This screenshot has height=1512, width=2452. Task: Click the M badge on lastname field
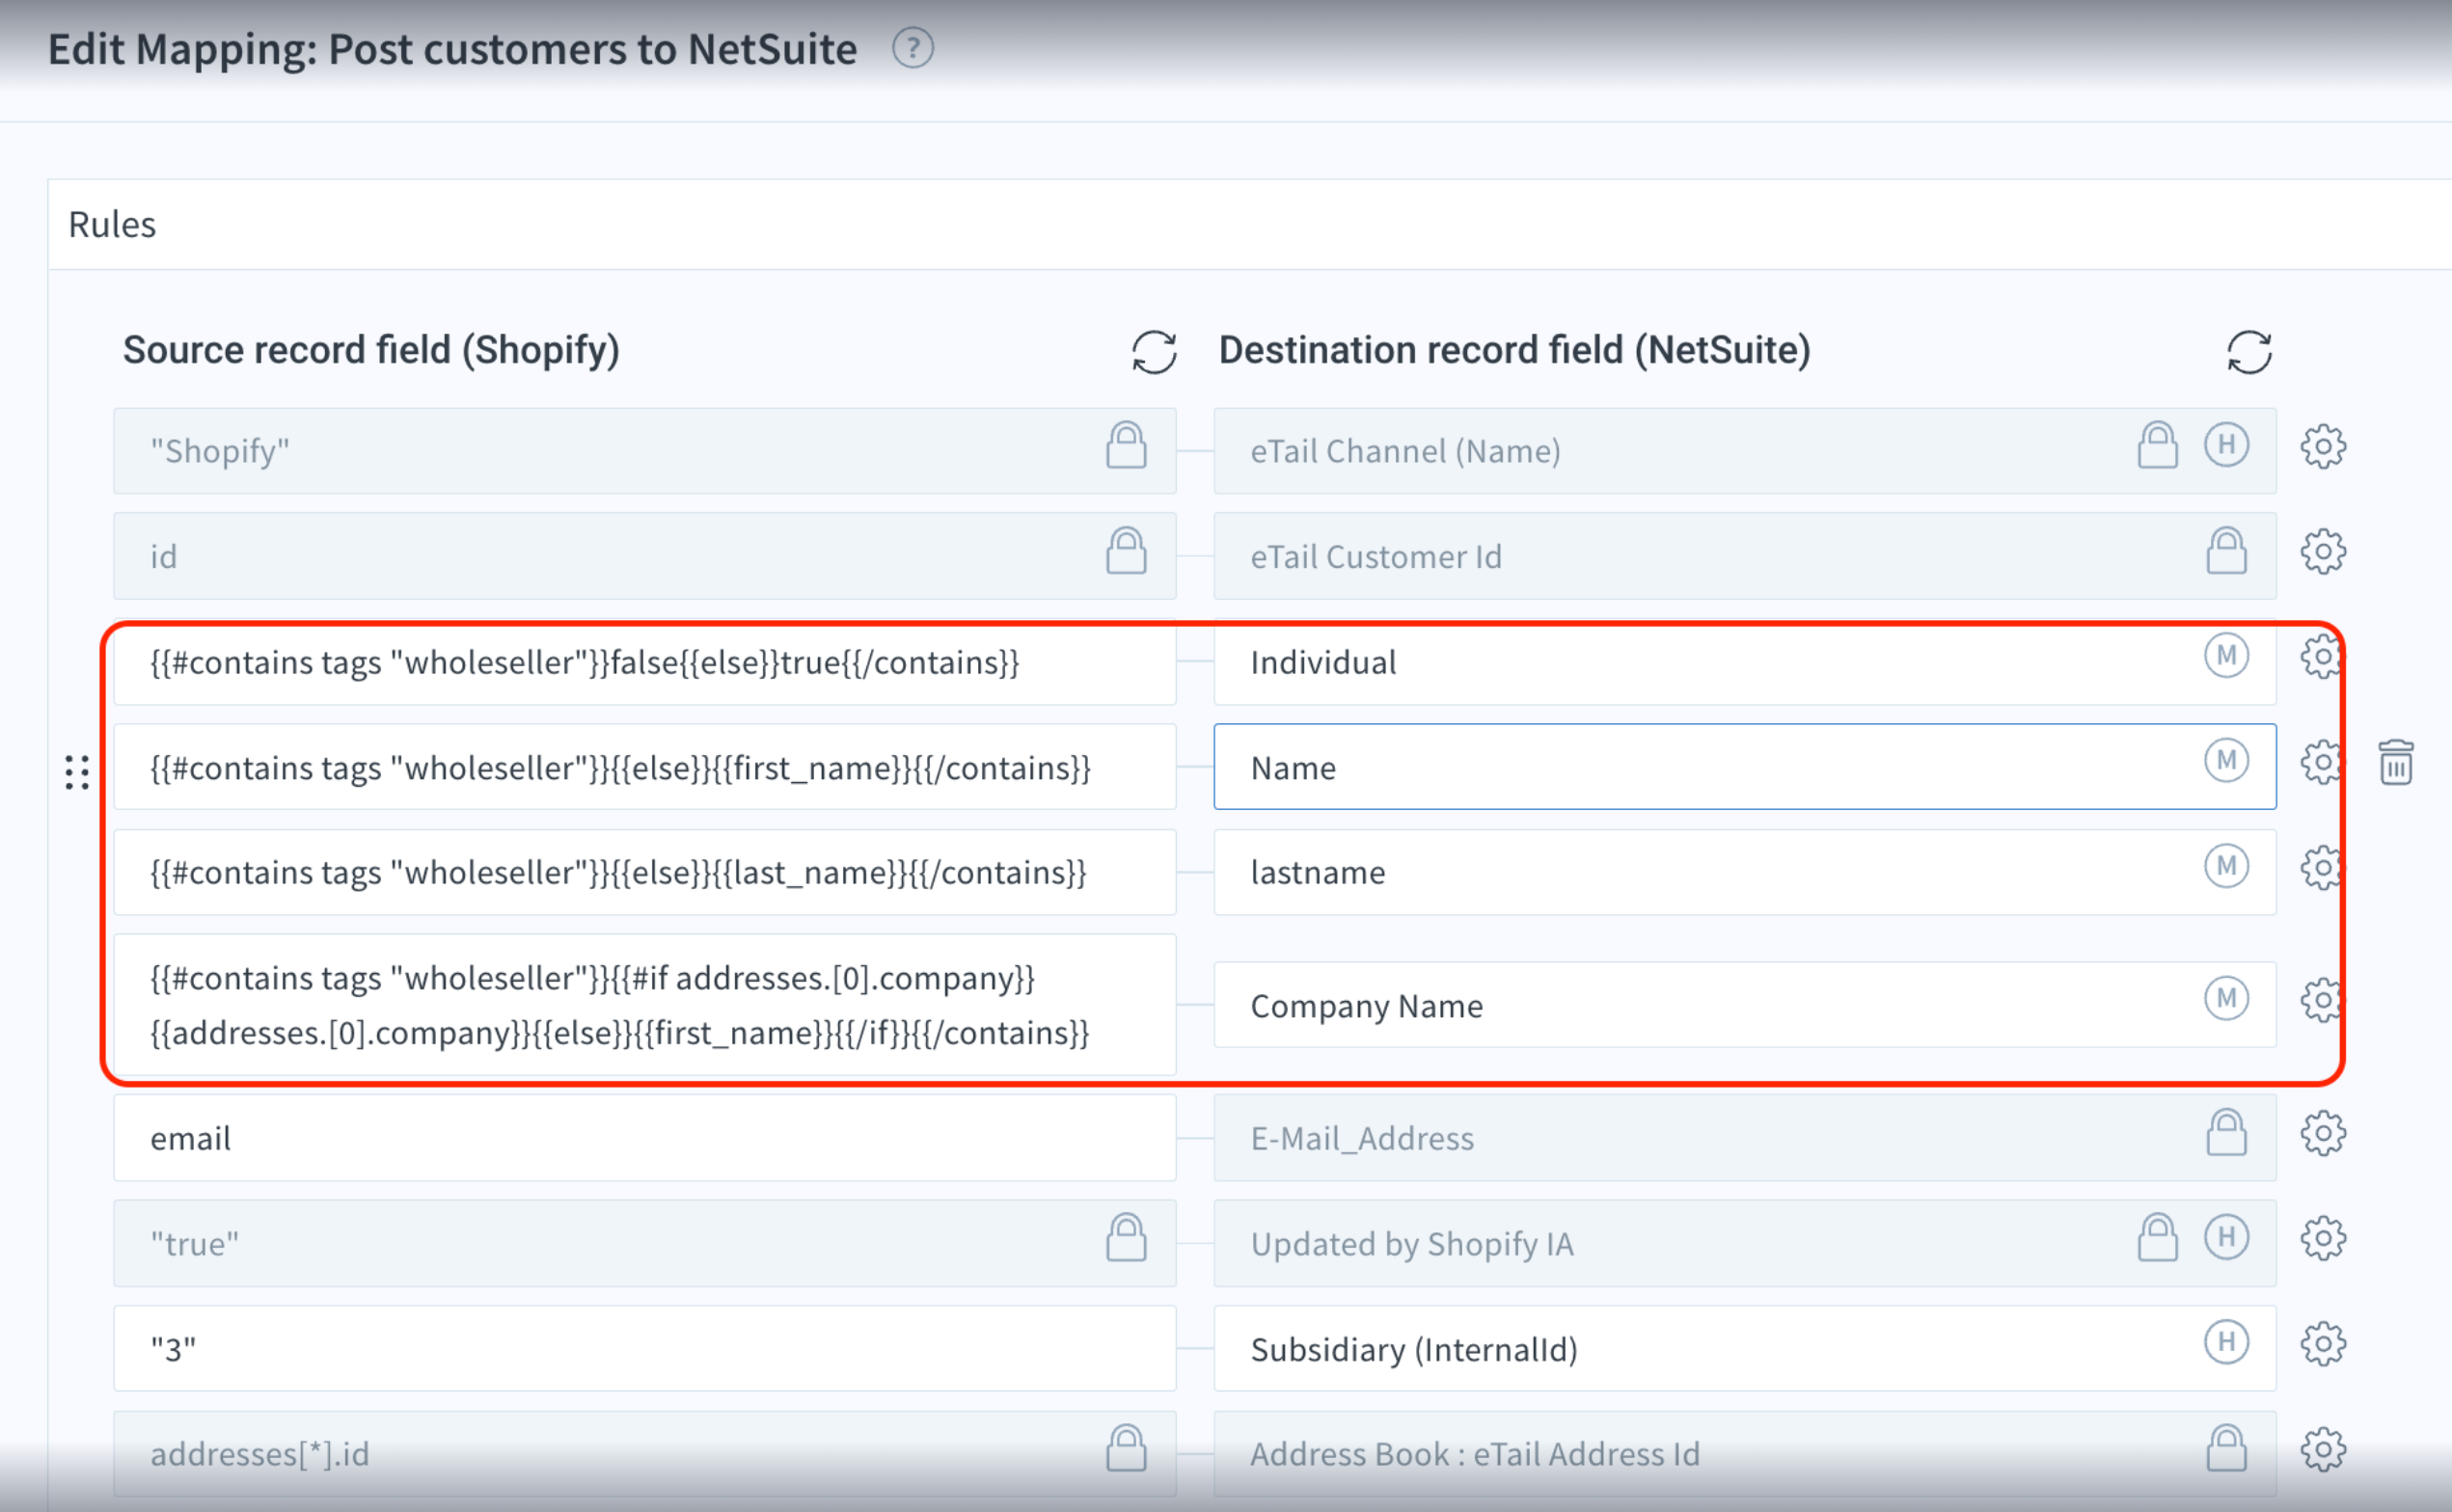[2226, 865]
